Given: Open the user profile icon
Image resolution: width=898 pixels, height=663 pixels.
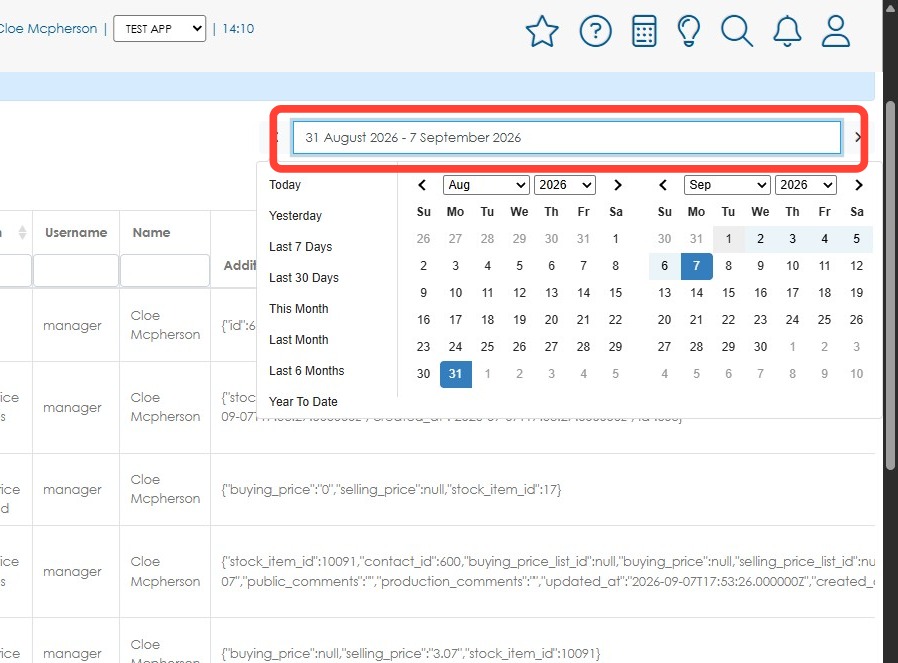Looking at the screenshot, I should [x=836, y=31].
